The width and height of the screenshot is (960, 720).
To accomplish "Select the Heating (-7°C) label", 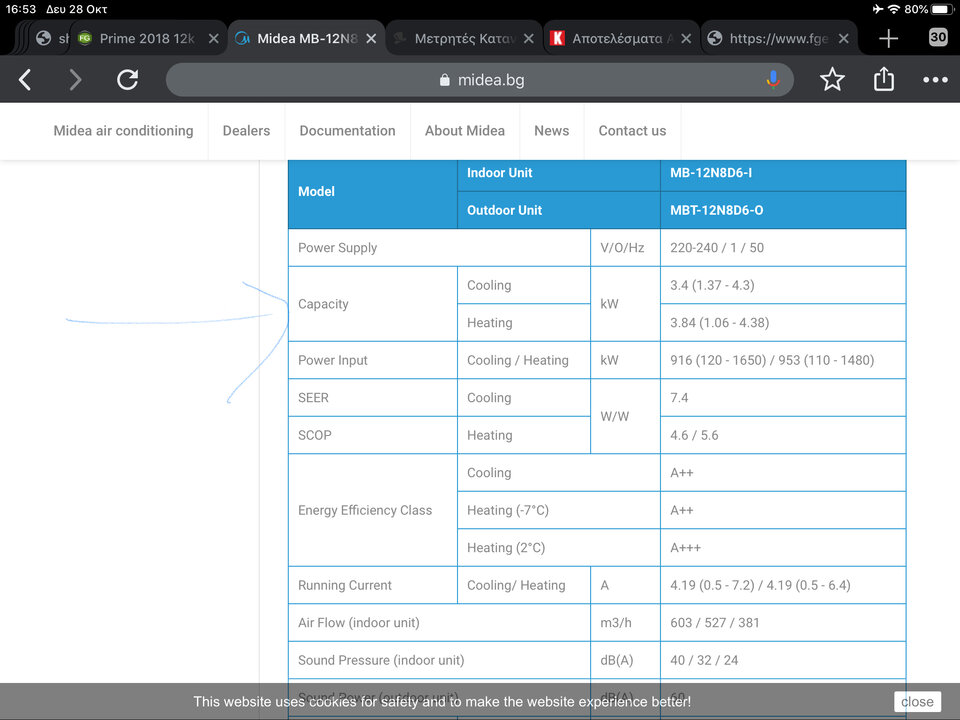I will click(x=508, y=510).
